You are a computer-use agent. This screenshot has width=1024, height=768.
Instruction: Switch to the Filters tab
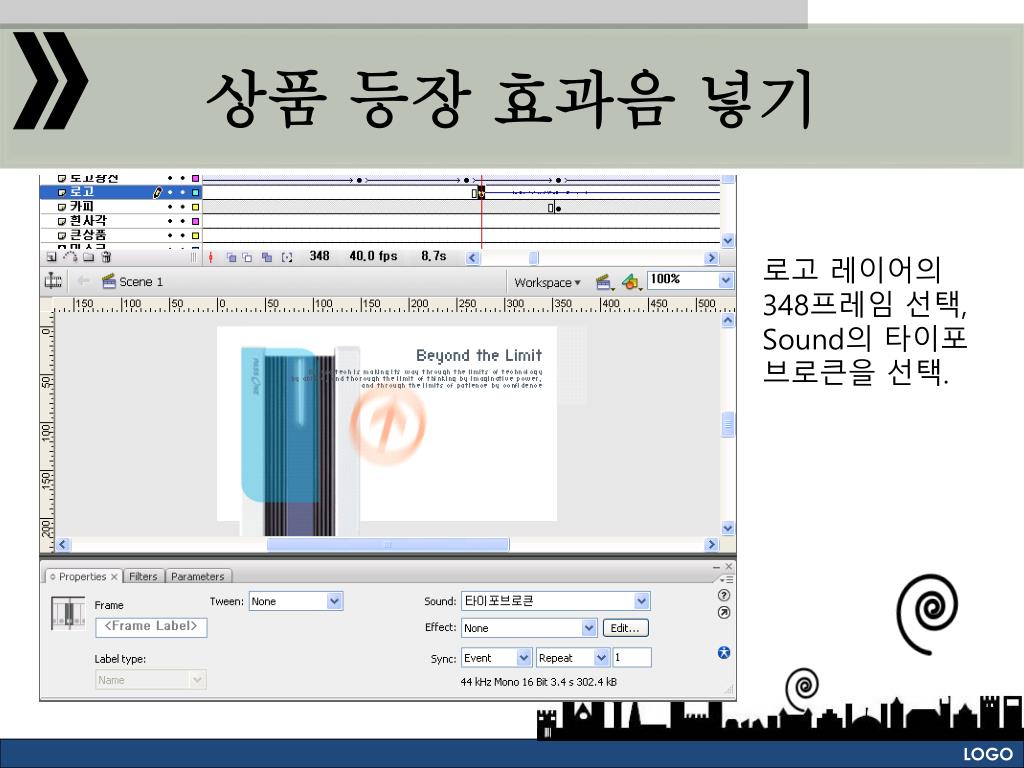143,577
